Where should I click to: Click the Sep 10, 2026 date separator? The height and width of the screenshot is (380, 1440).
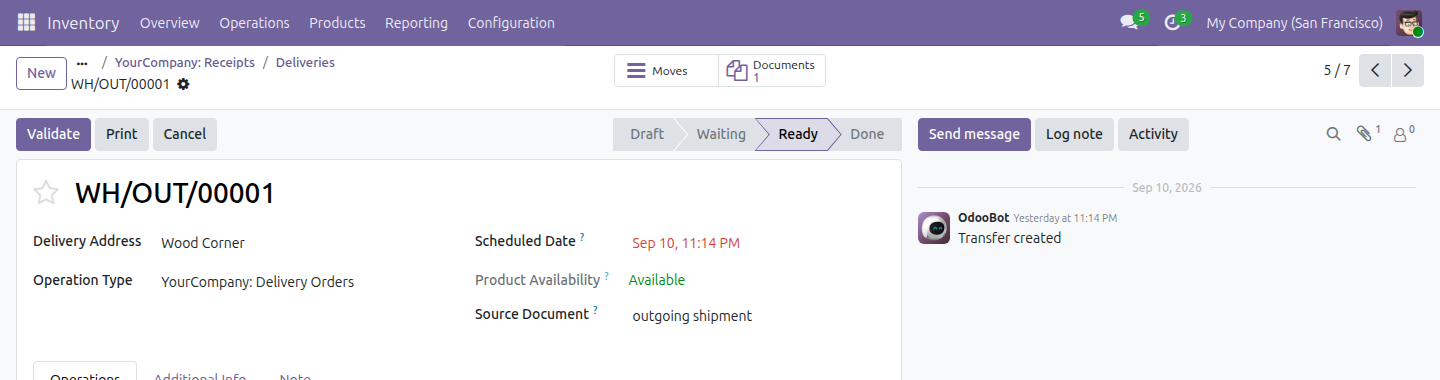coord(1167,187)
